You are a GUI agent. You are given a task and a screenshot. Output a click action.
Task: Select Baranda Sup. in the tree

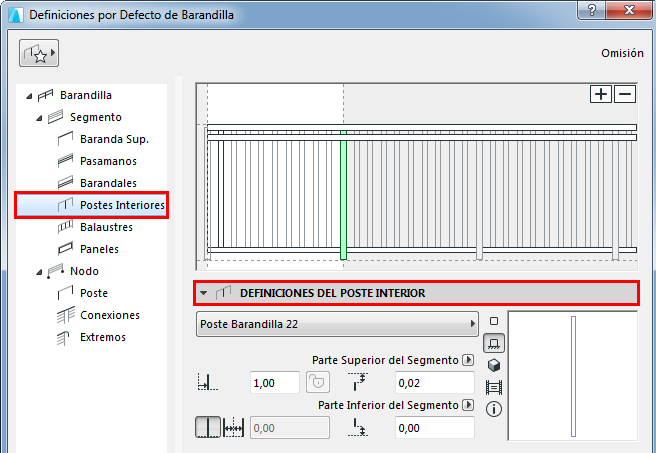pos(115,139)
